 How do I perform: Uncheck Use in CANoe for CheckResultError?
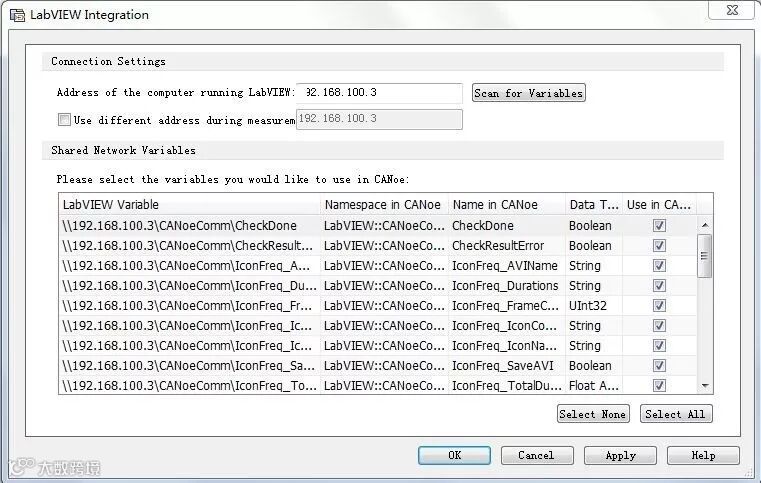(659, 245)
